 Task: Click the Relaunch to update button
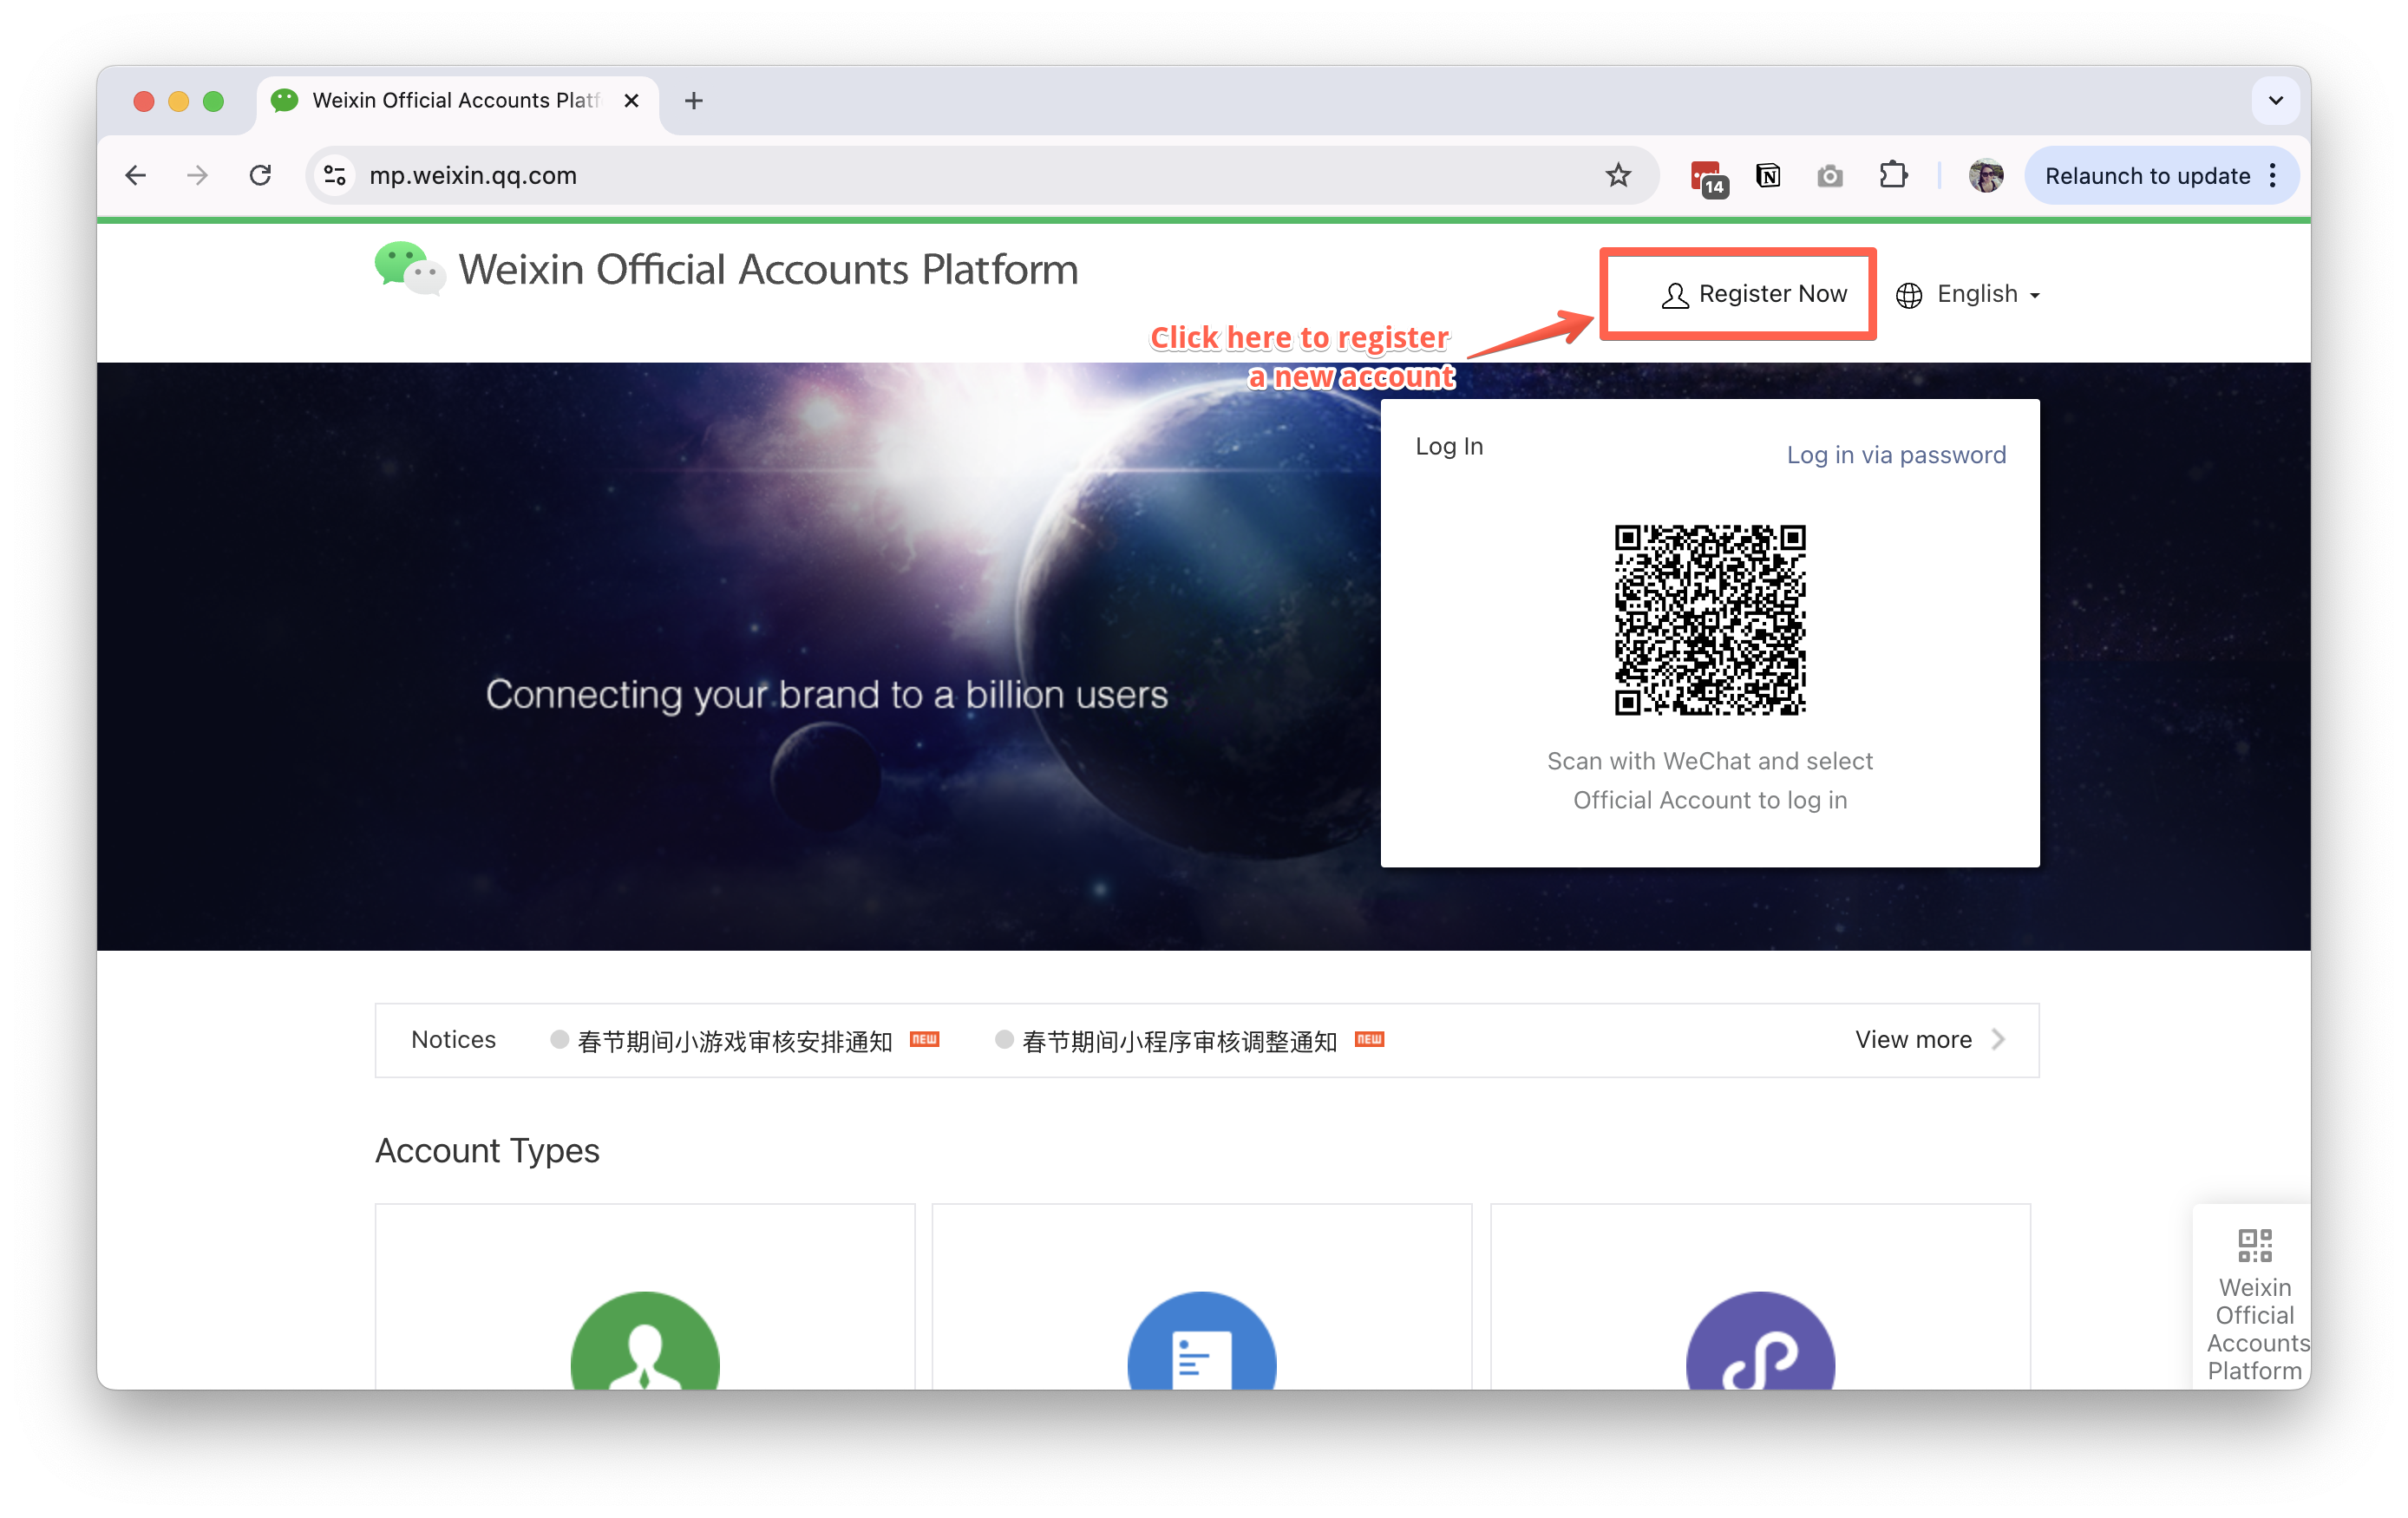click(x=2148, y=175)
